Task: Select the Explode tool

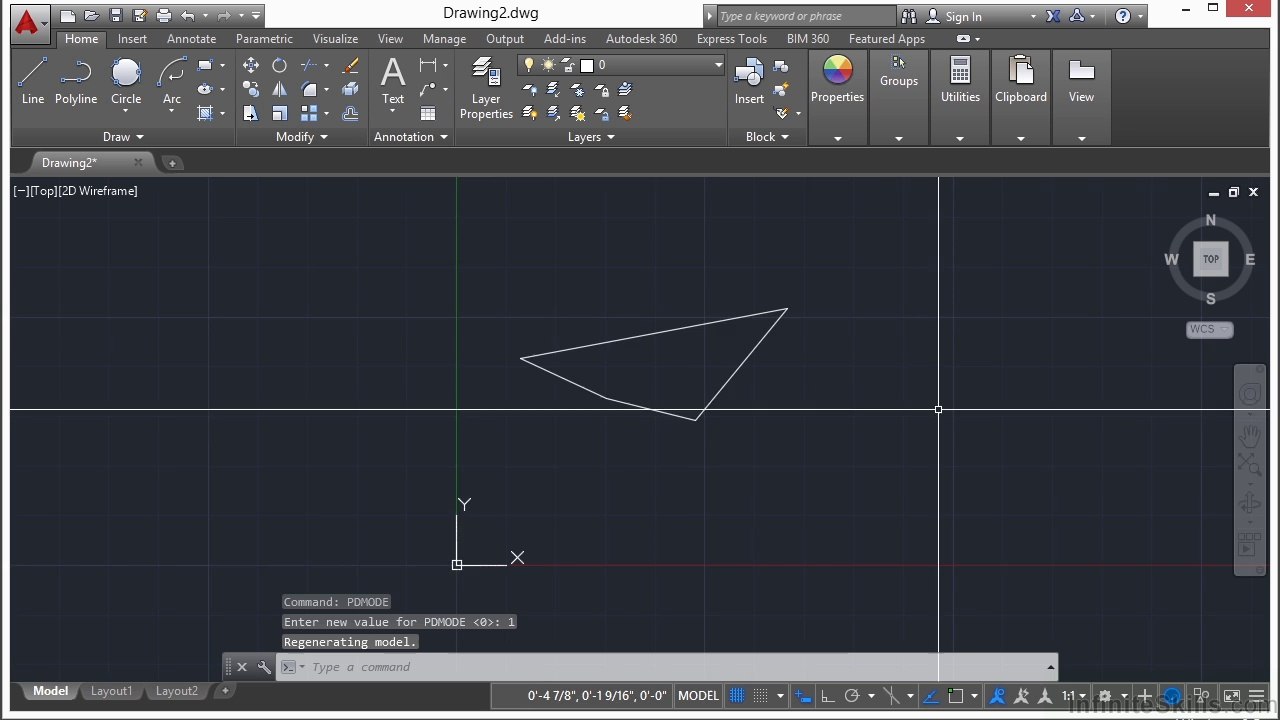Action: [x=350, y=89]
